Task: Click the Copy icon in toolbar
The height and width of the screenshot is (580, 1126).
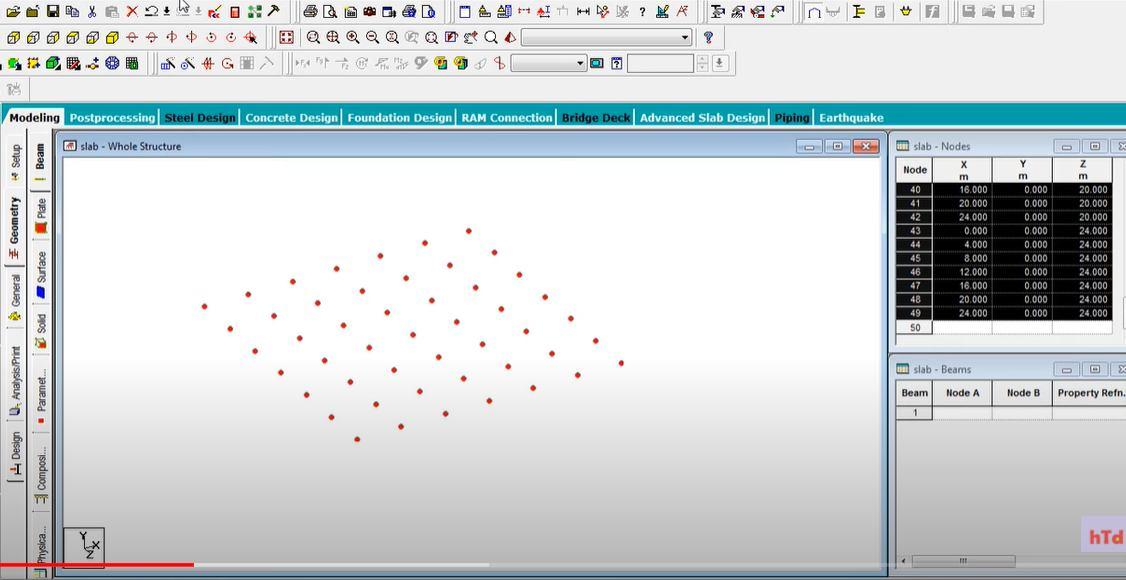Action: pyautogui.click(x=73, y=11)
